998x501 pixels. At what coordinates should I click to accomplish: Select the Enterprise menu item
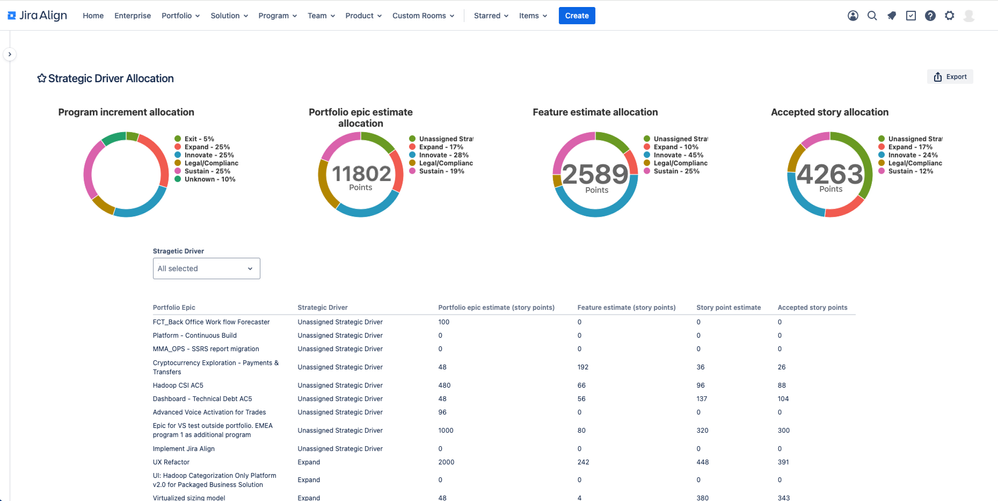point(132,16)
